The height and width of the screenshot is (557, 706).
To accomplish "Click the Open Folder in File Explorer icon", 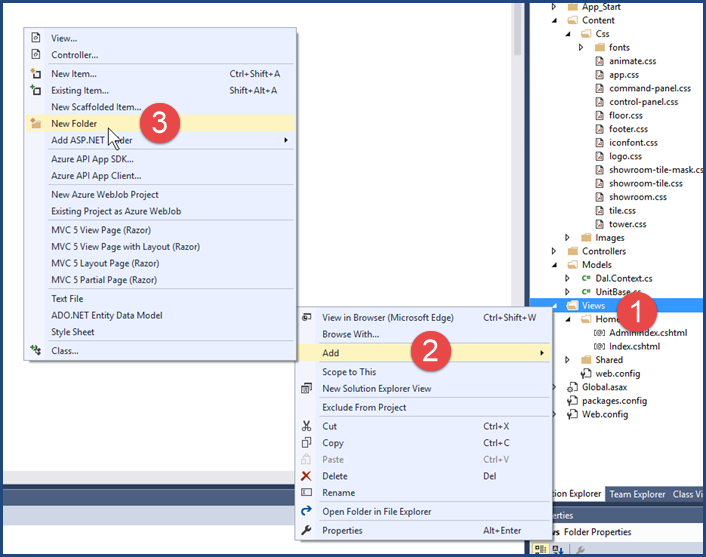I will pyautogui.click(x=306, y=512).
